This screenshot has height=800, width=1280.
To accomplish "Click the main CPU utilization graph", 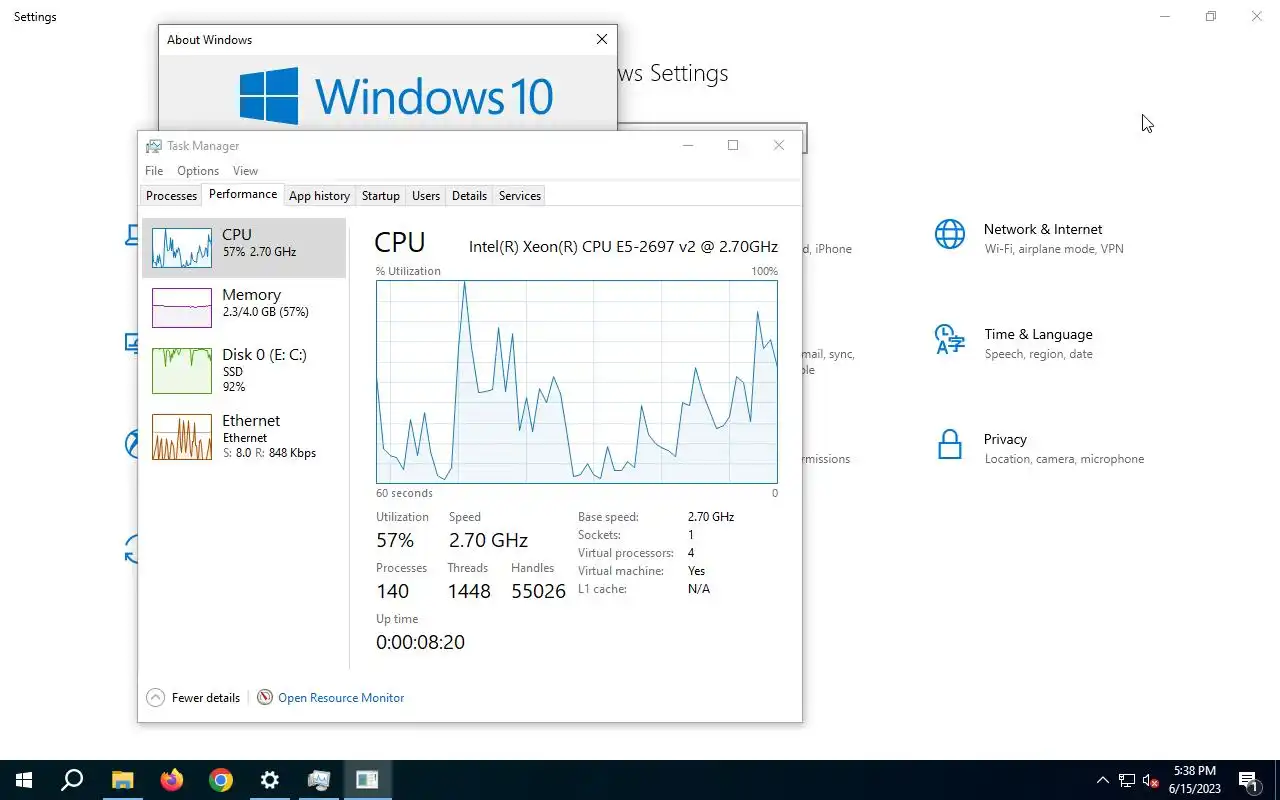I will [577, 382].
